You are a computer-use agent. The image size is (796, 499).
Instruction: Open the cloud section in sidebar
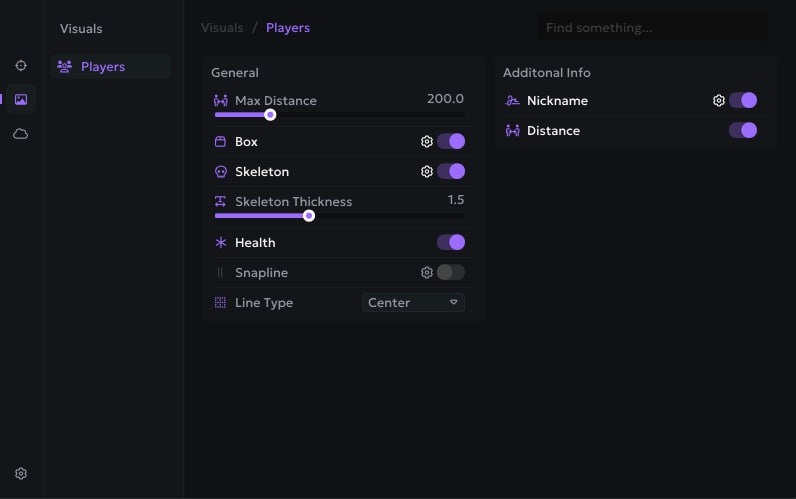21,133
